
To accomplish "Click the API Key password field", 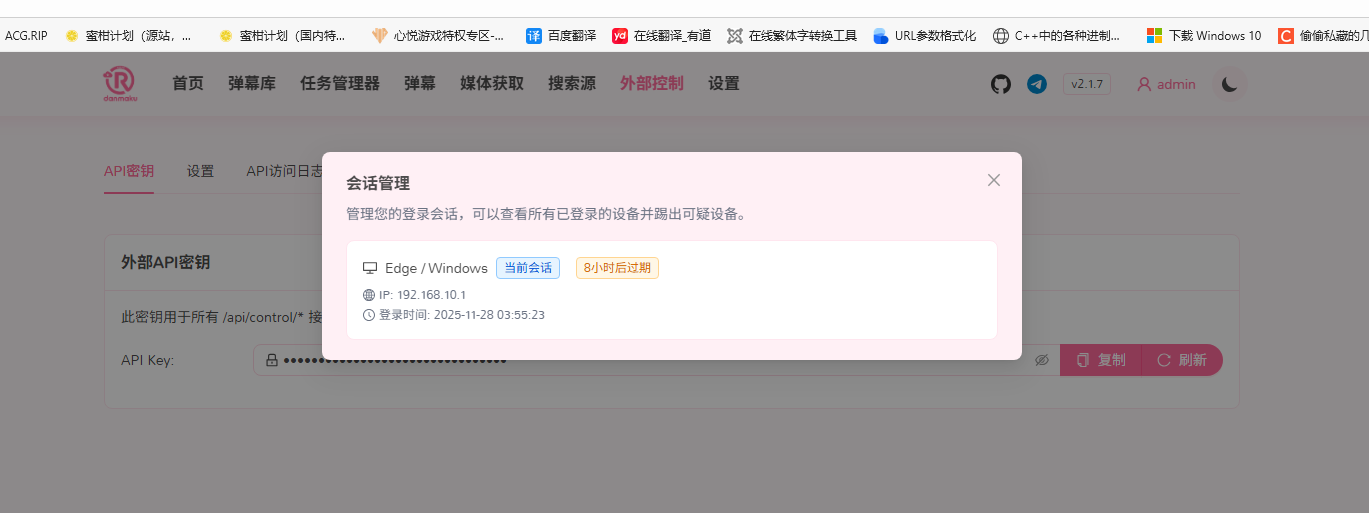I will pos(656,360).
